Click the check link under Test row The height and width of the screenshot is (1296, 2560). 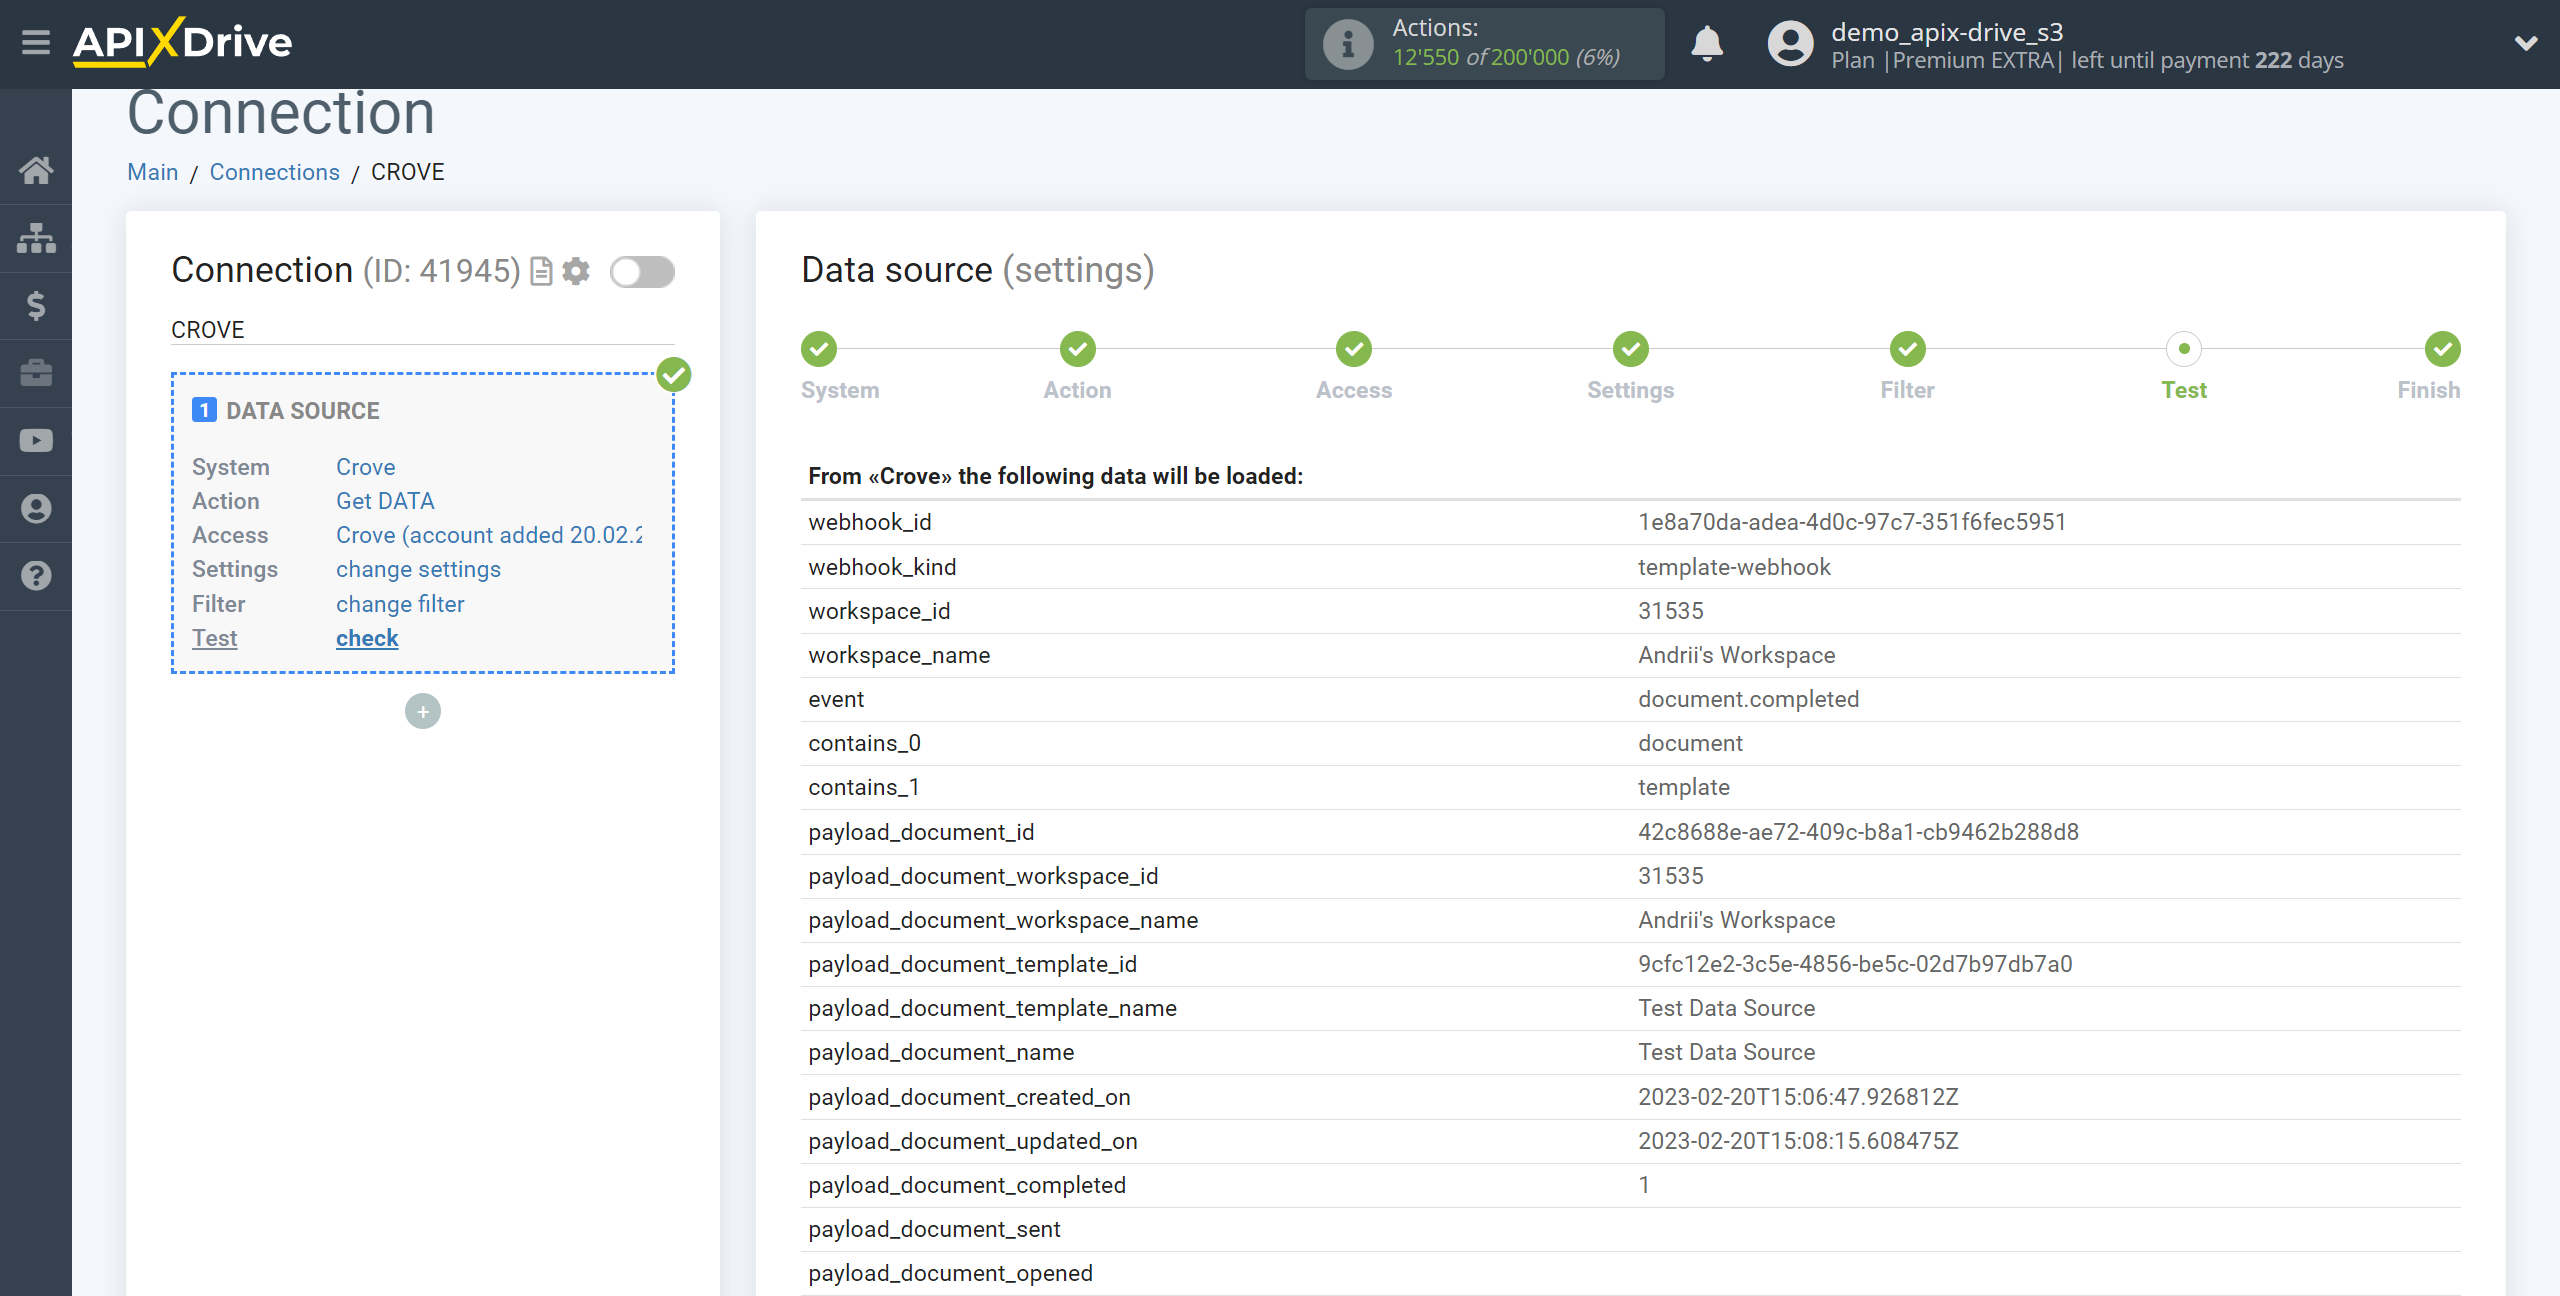point(365,636)
